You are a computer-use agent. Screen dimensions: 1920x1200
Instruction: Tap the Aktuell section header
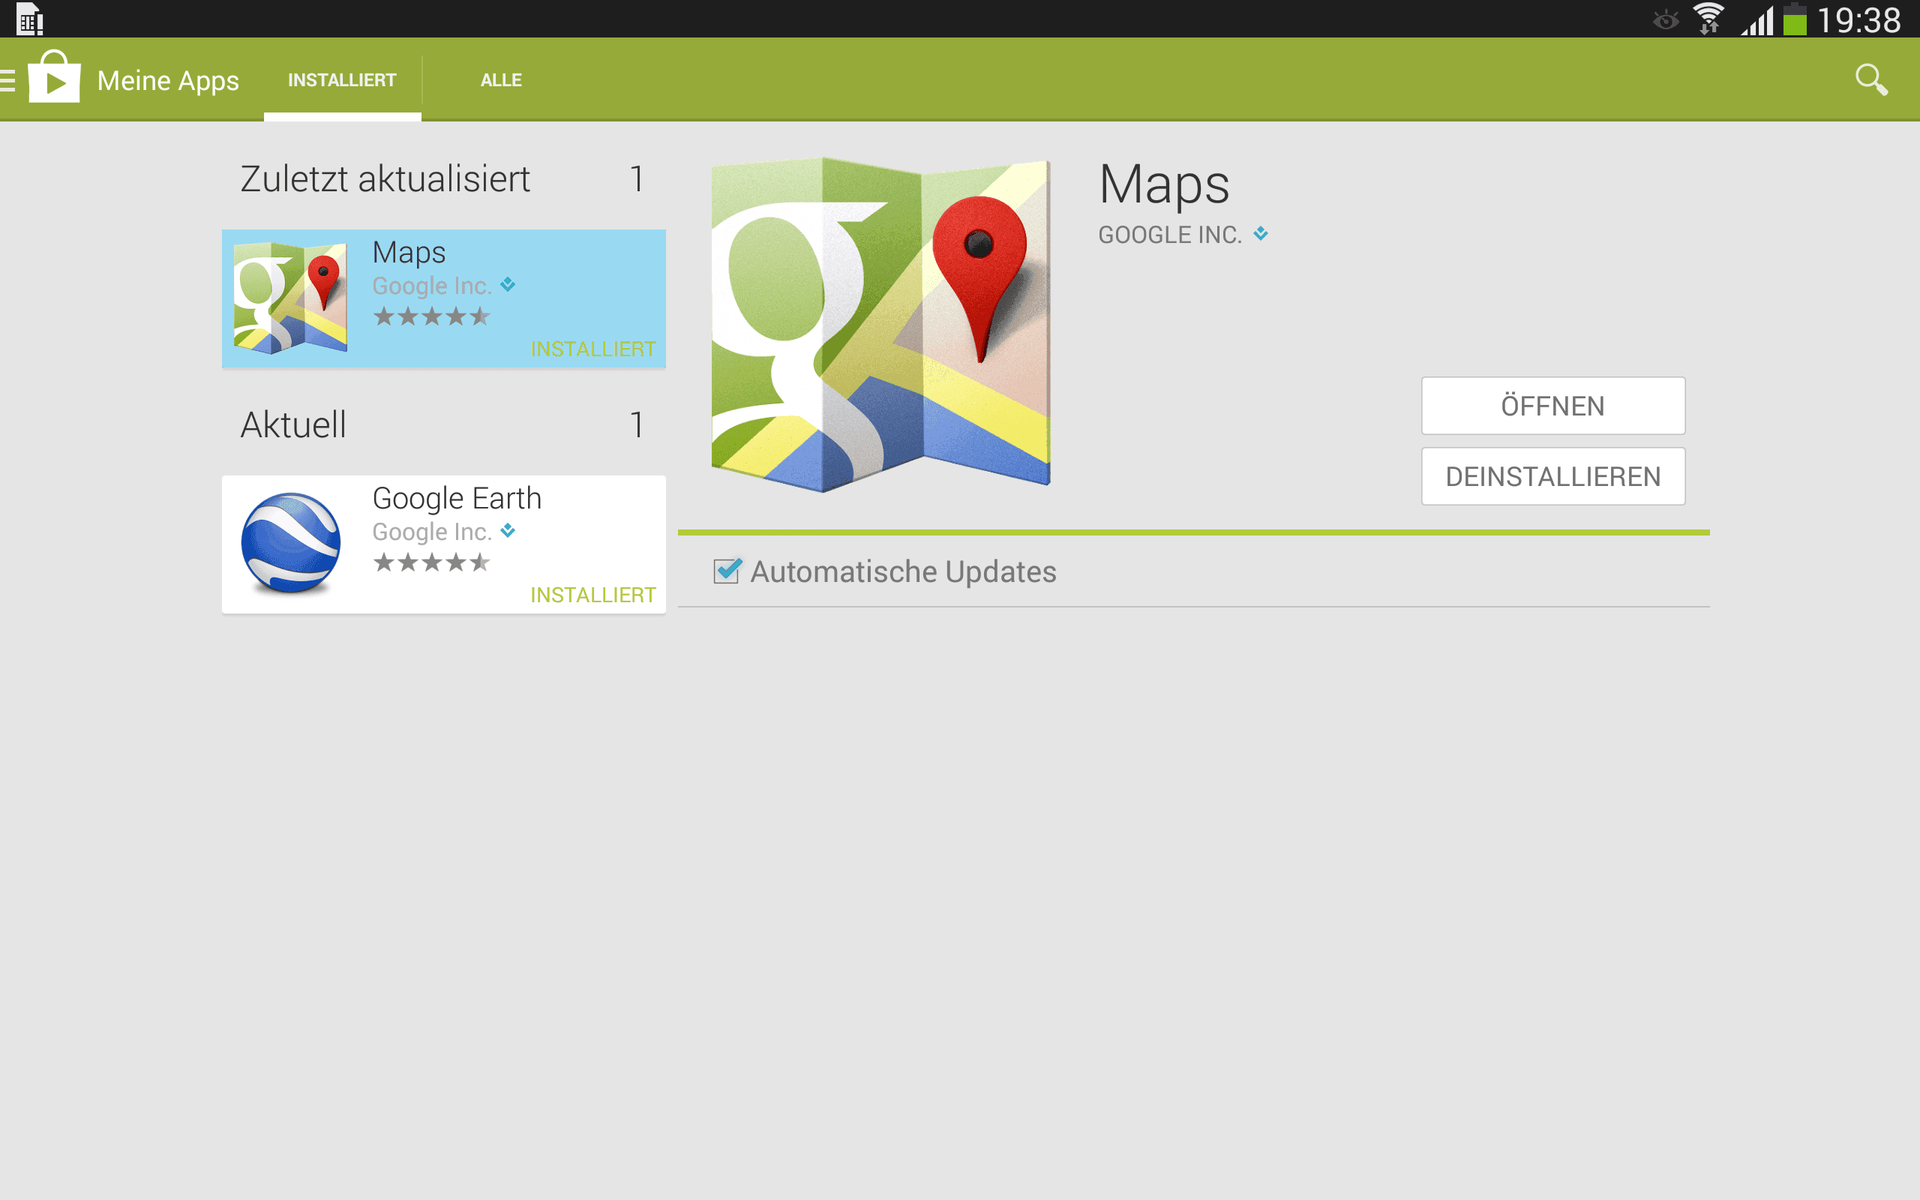(293, 425)
